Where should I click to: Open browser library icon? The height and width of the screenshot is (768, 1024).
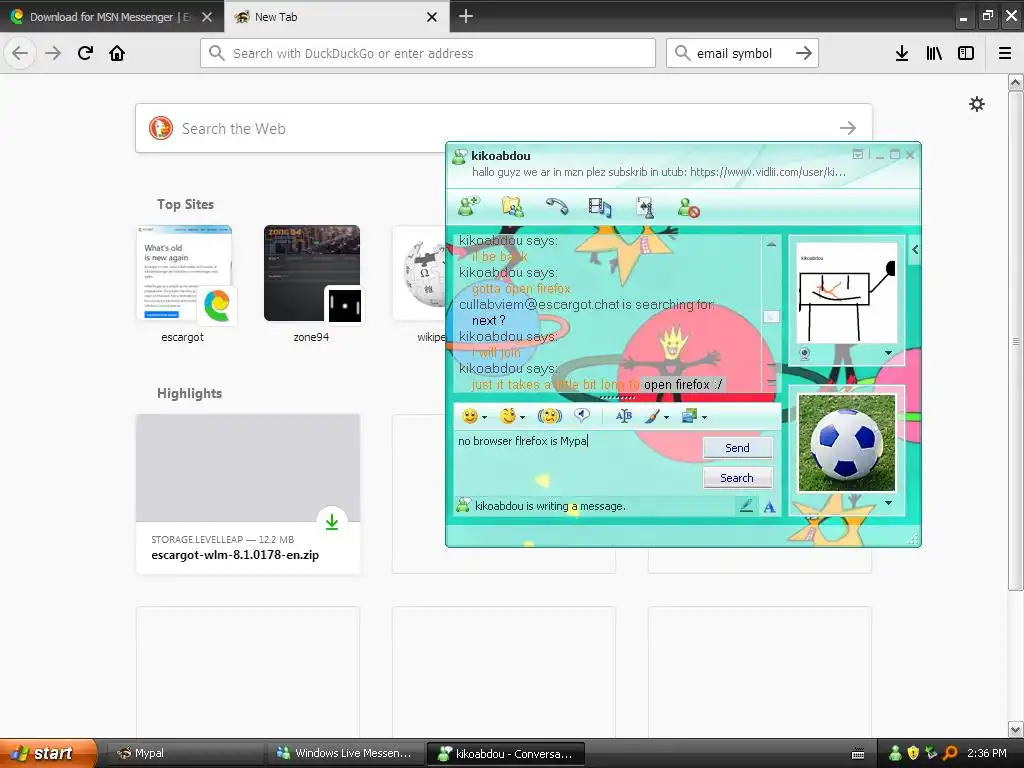tap(934, 53)
